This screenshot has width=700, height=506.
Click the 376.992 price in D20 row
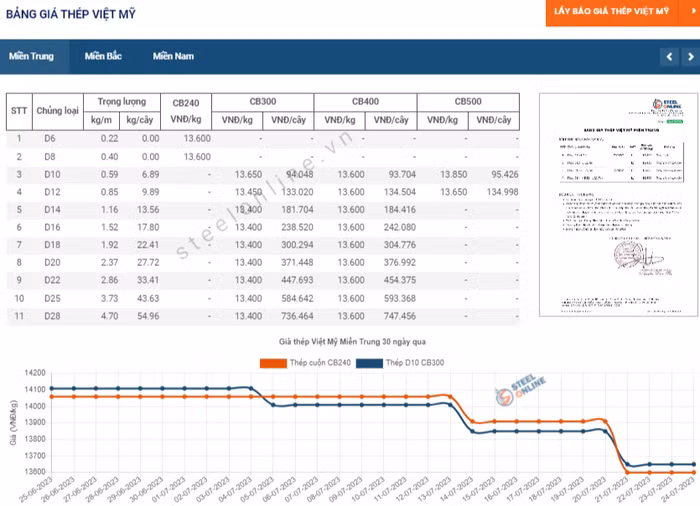click(x=400, y=263)
